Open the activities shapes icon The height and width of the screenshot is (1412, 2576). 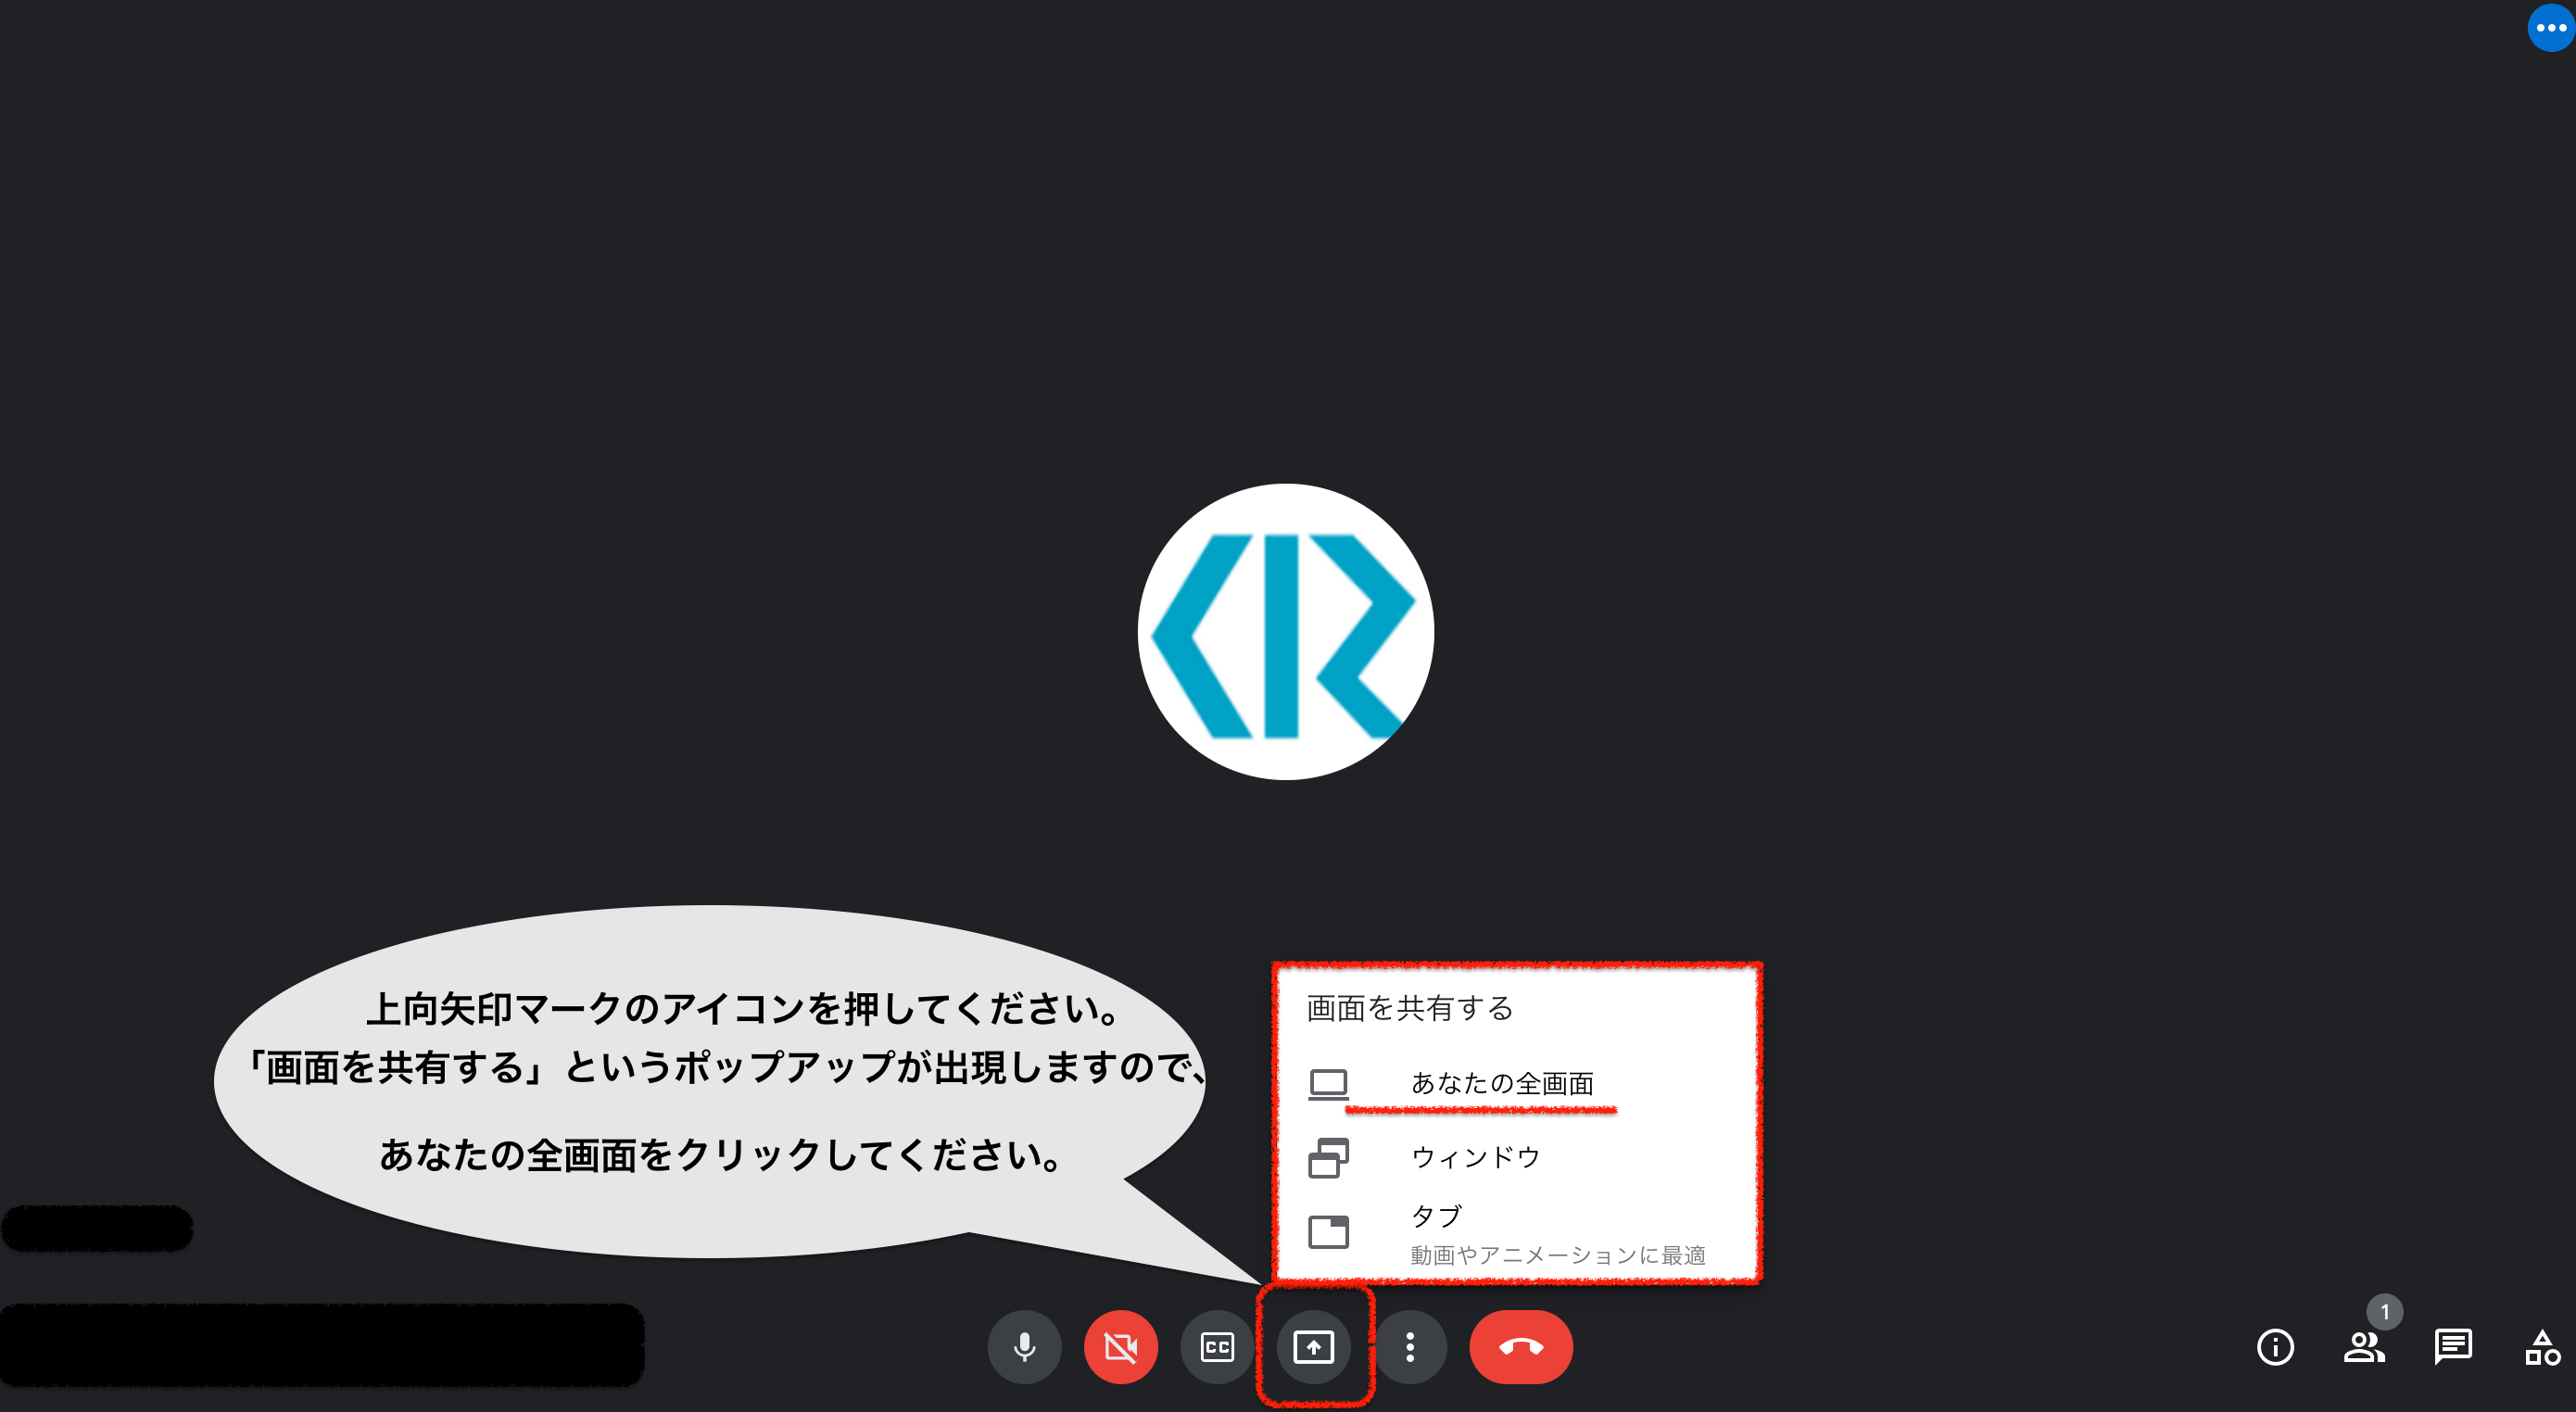click(x=2541, y=1347)
